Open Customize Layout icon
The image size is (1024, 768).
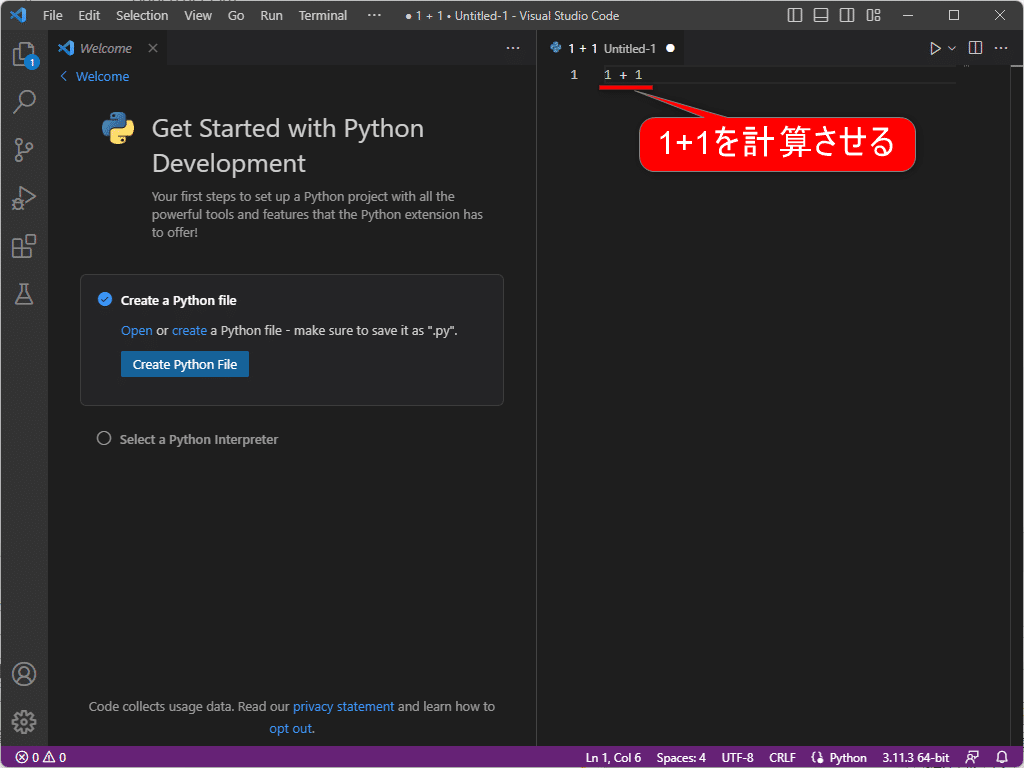(874, 15)
